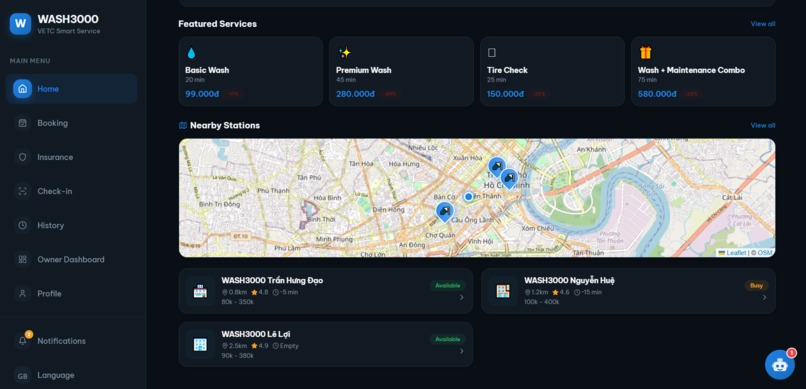Click Available badge on Trần Hưng Đạo
The image size is (806, 389).
448,285
